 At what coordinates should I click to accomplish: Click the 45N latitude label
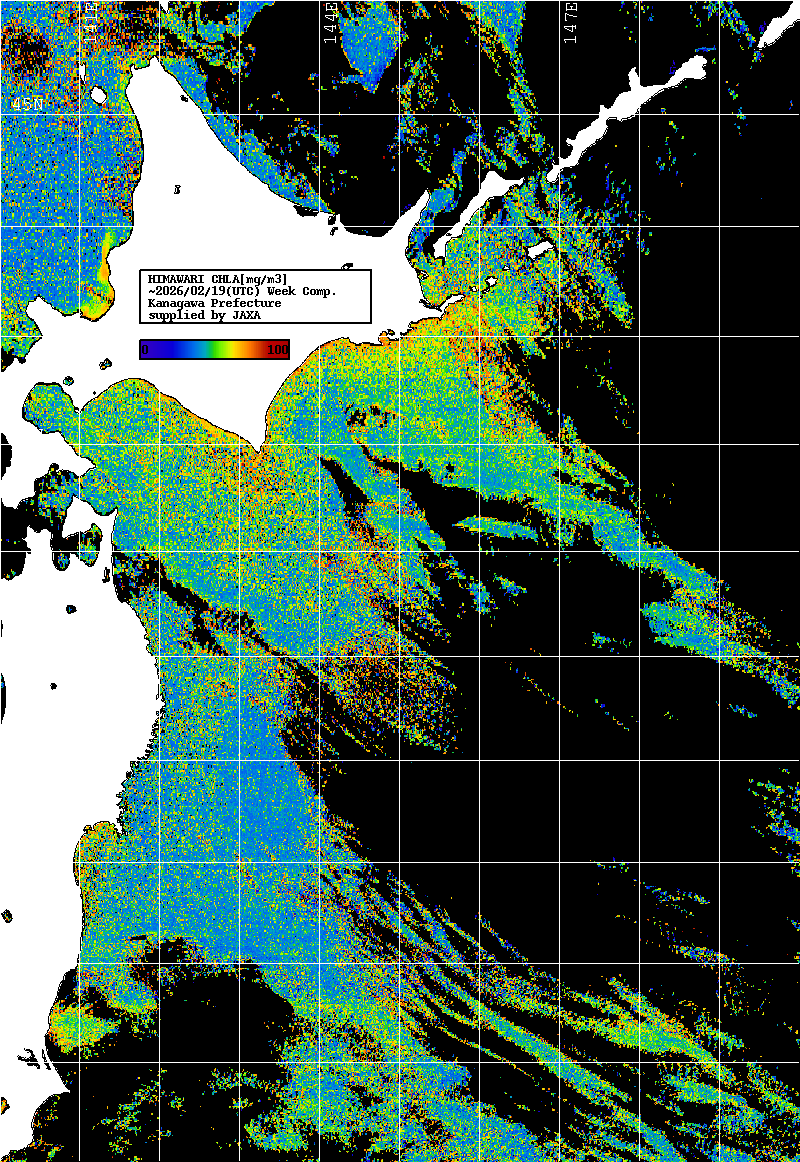pos(27,104)
